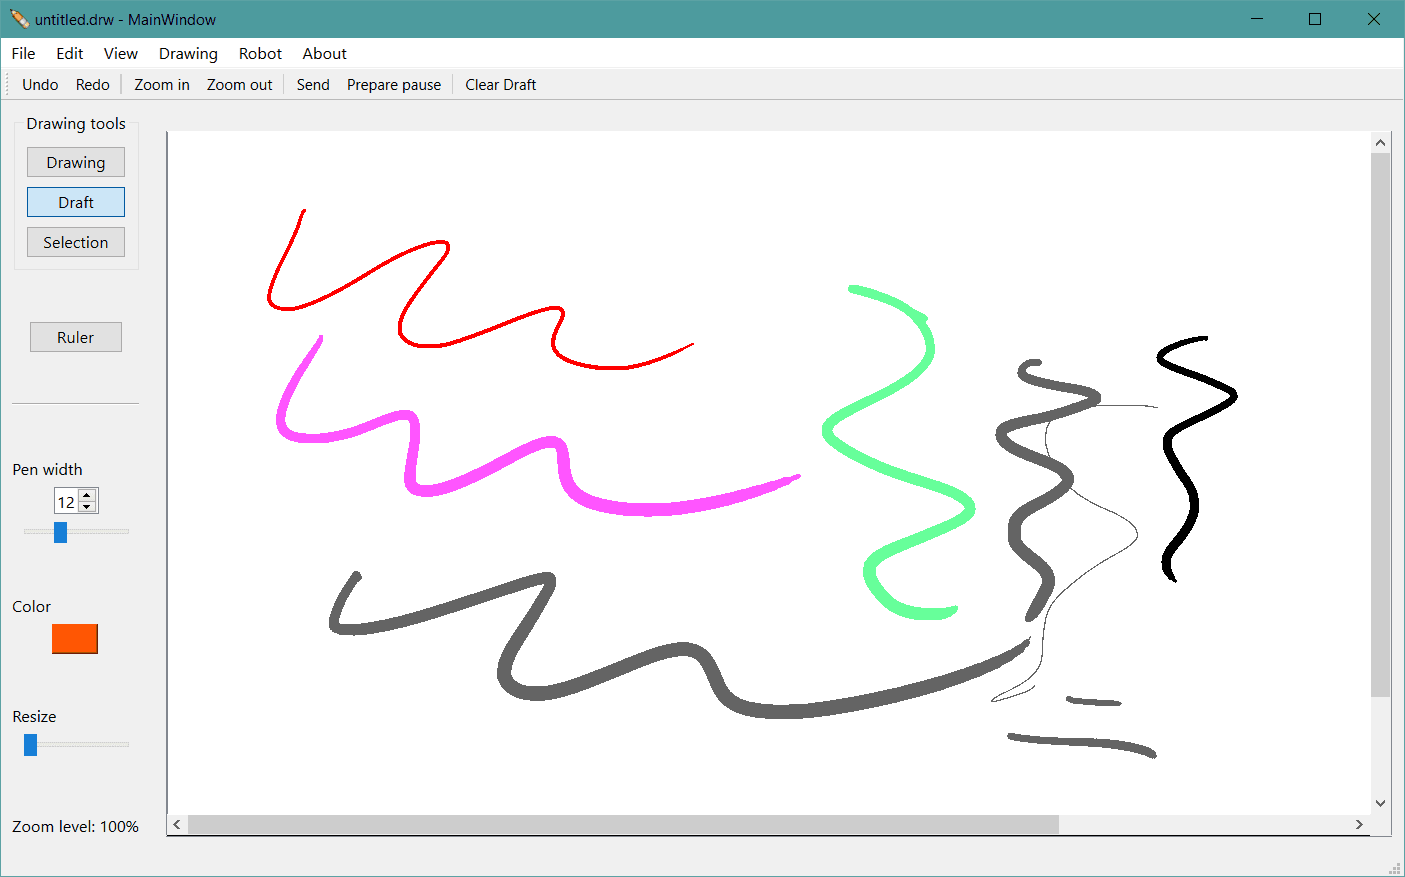Click the vertical scrollbar down arrow
1405x877 pixels.
coord(1381,803)
